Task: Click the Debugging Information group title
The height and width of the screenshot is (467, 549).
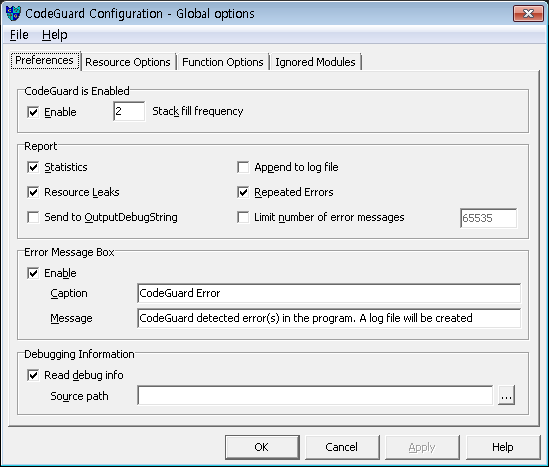Action: coord(79,354)
